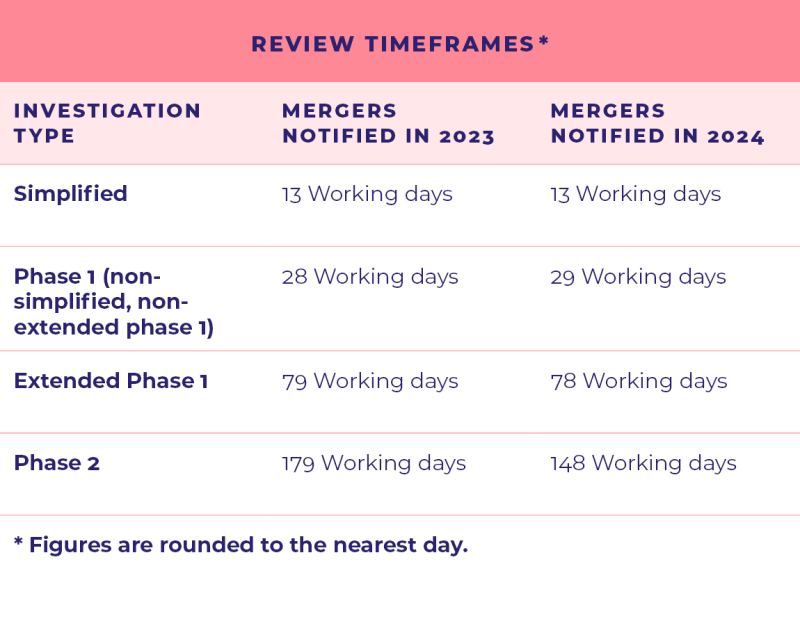Select the 179 Working days cell
Image resolution: width=800 pixels, height=635 pixels.
(374, 463)
